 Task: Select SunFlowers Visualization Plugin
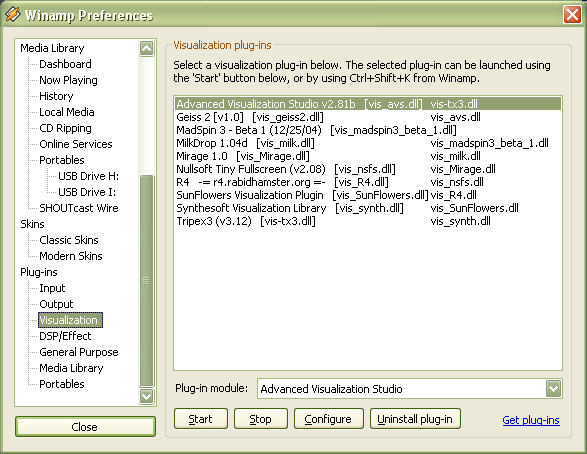368,195
